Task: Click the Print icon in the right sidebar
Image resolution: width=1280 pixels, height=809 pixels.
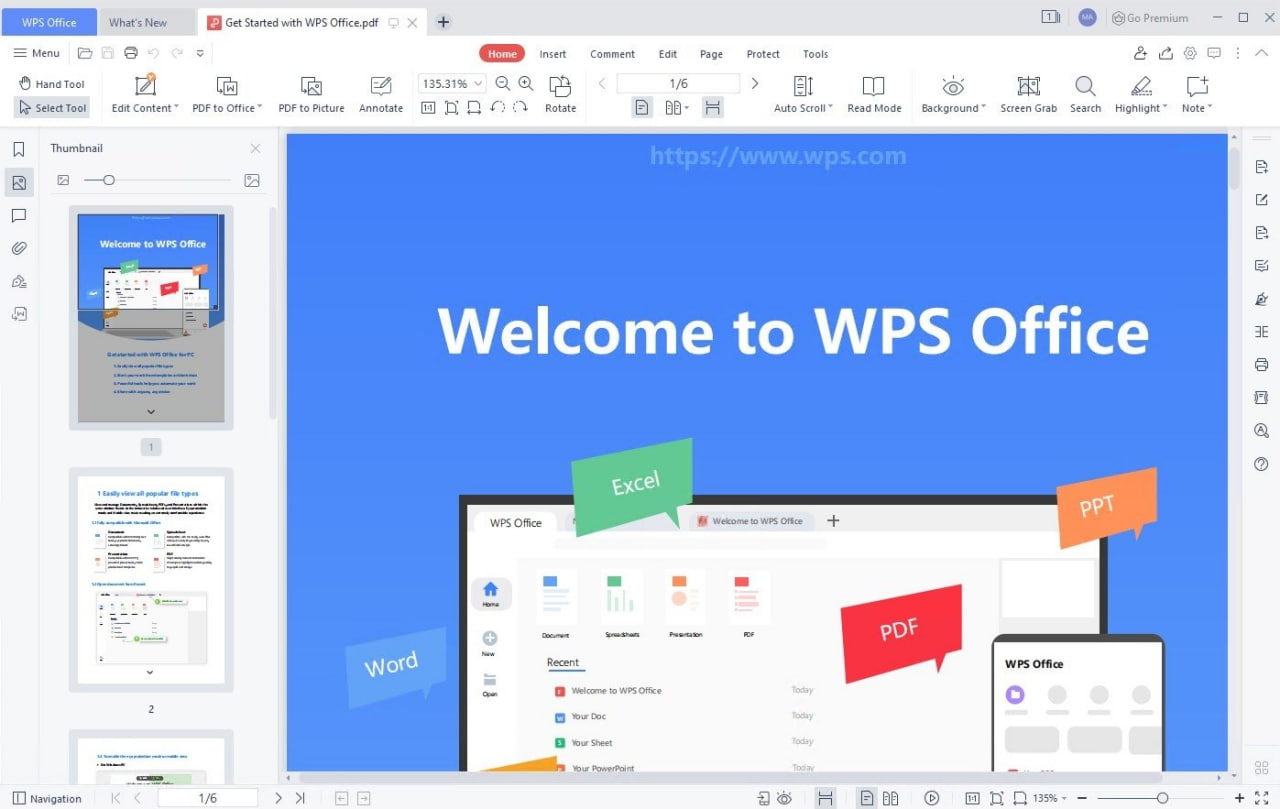Action: [1261, 364]
